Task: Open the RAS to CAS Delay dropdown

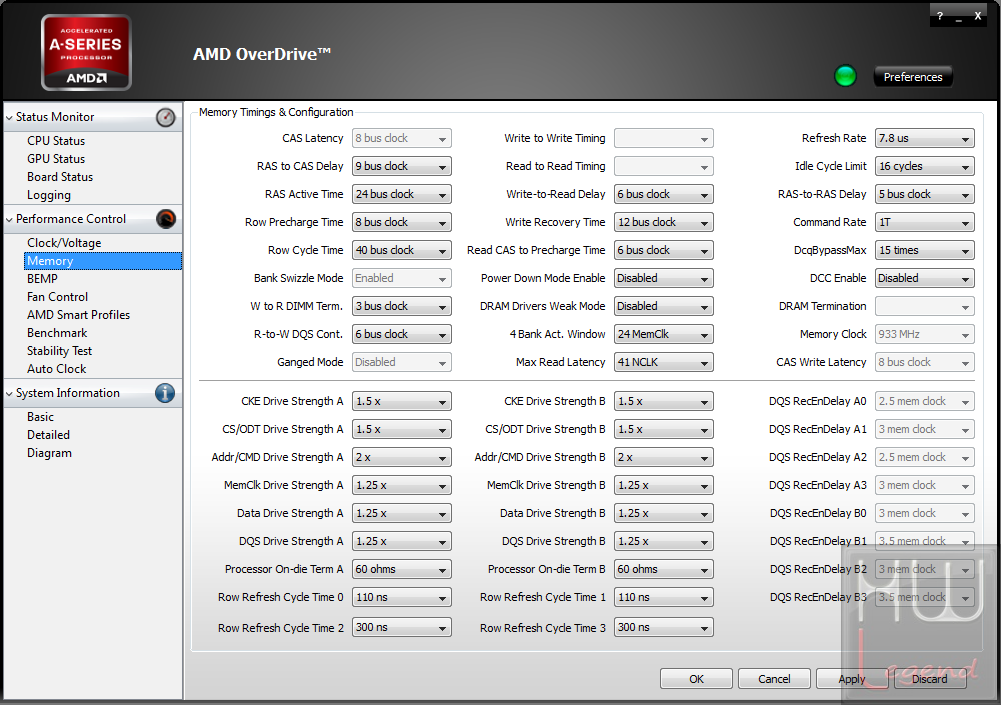Action: [x=402, y=166]
